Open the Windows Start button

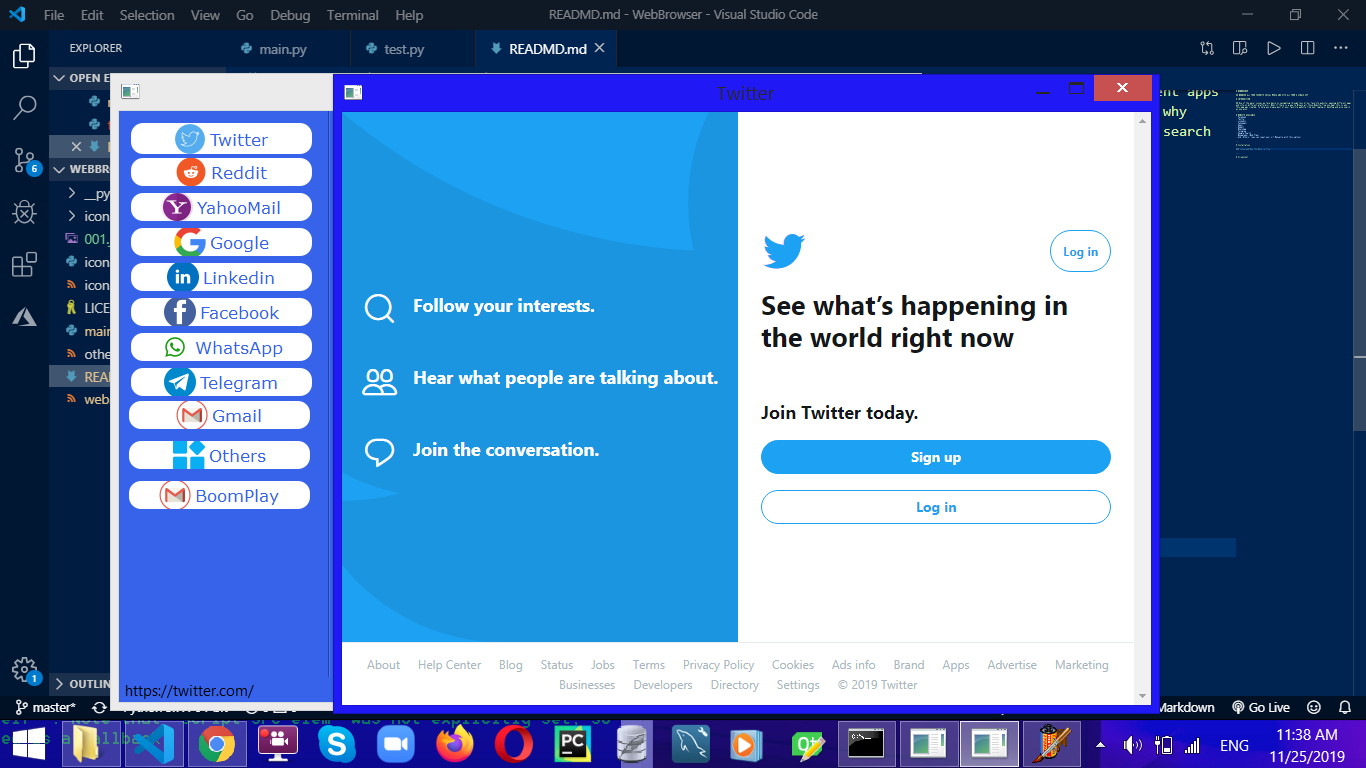pyautogui.click(x=29, y=744)
